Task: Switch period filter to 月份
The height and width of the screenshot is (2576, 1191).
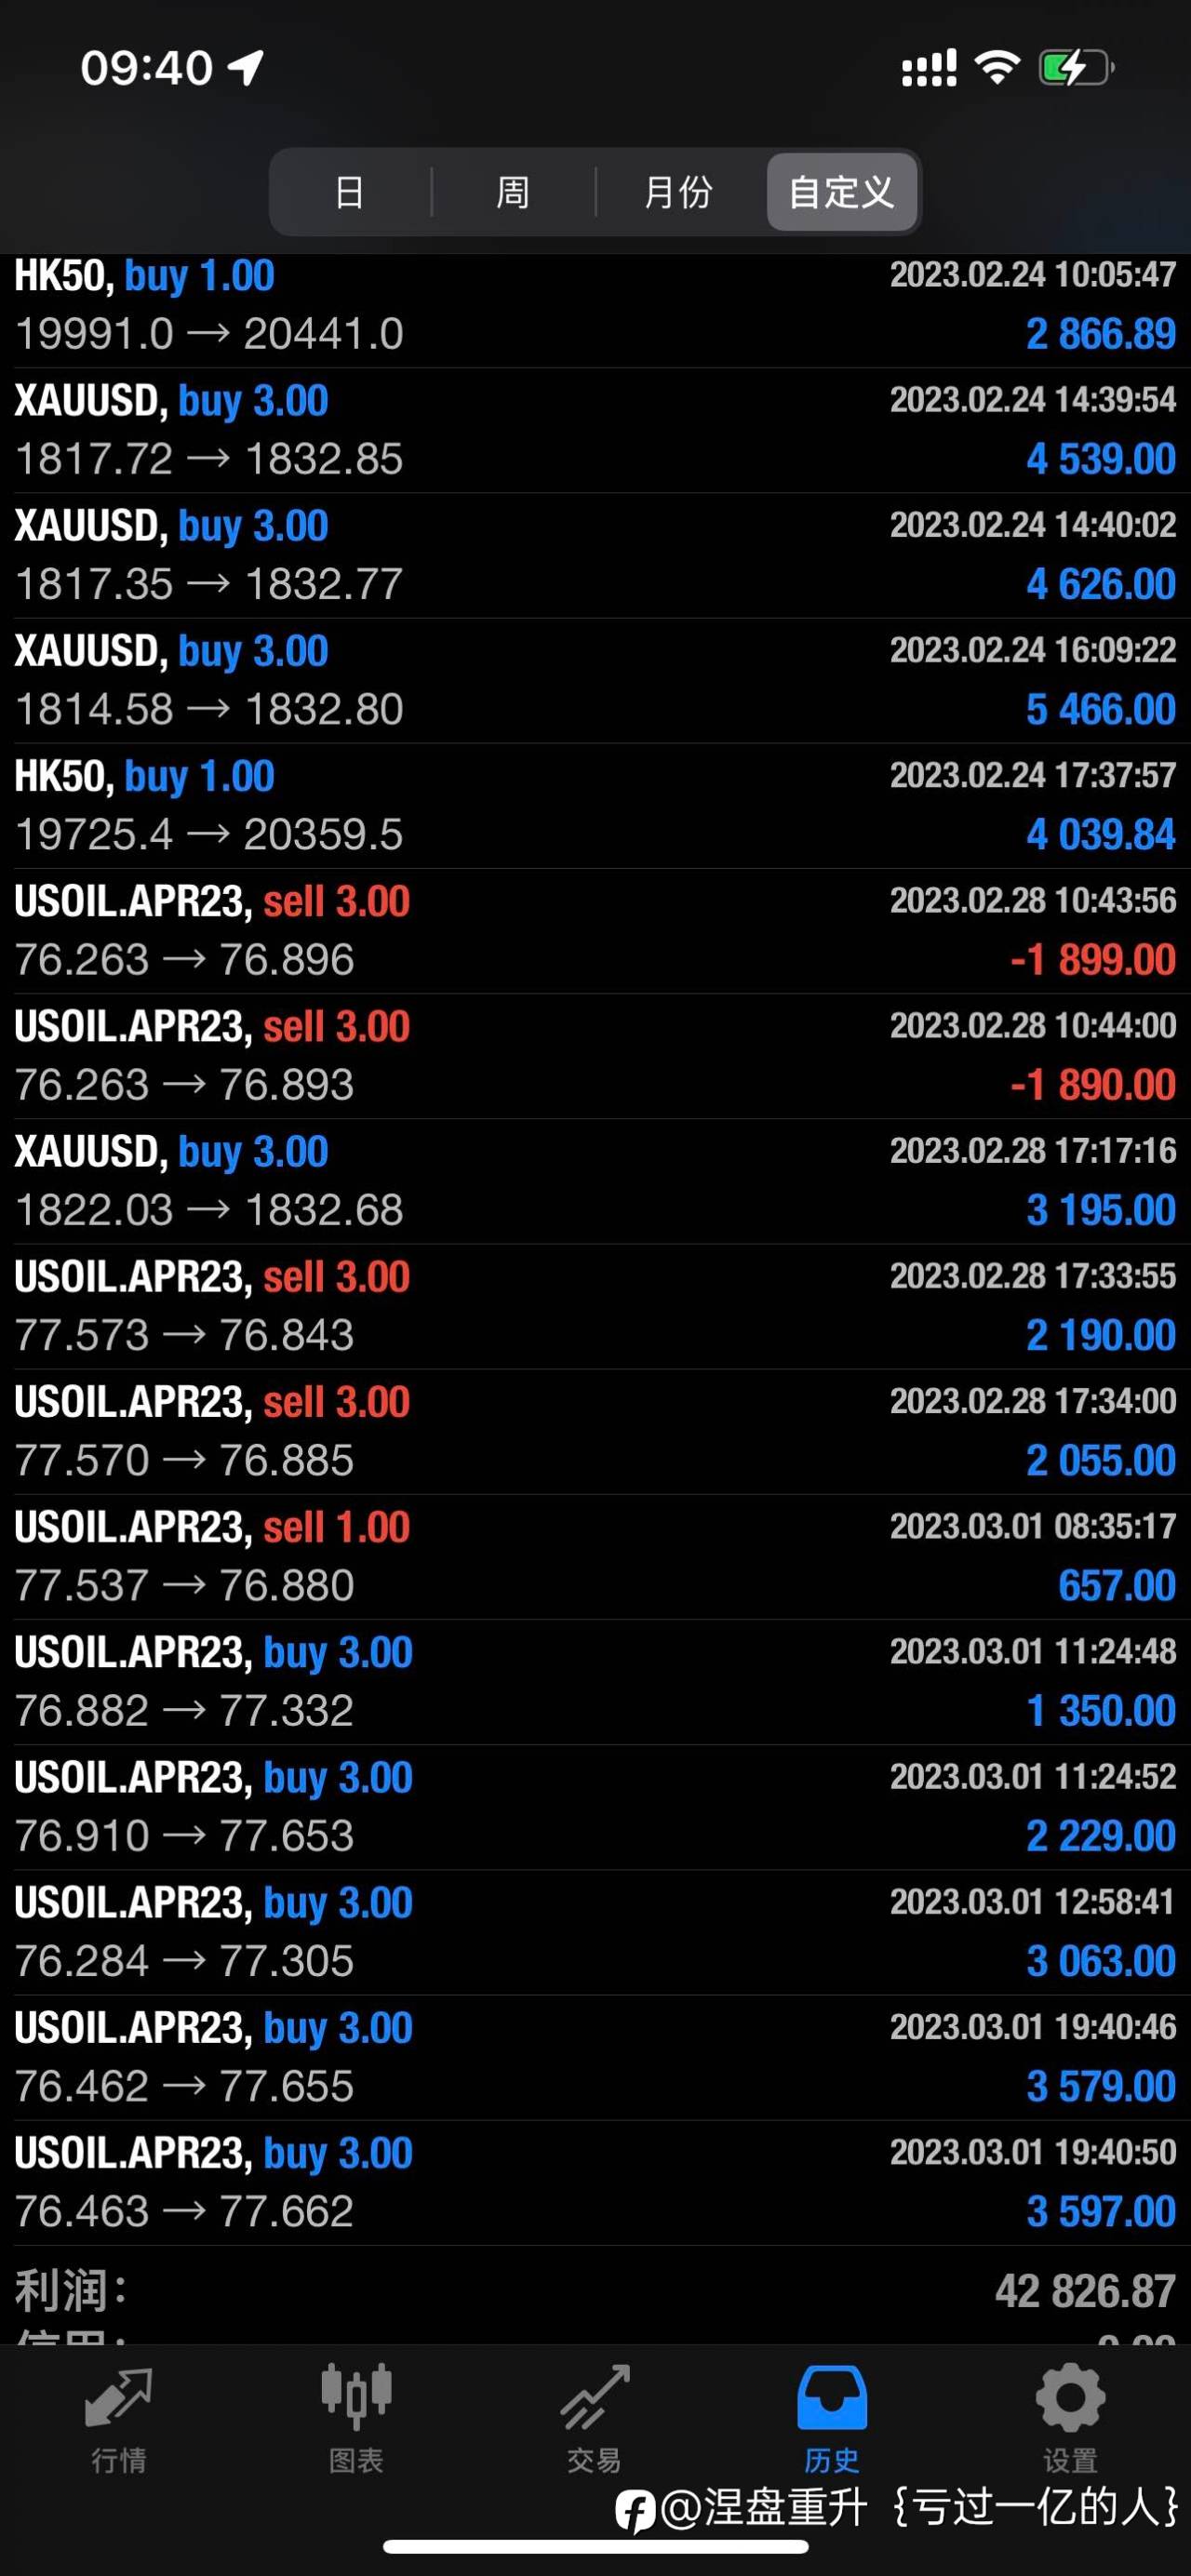Action: pyautogui.click(x=679, y=192)
